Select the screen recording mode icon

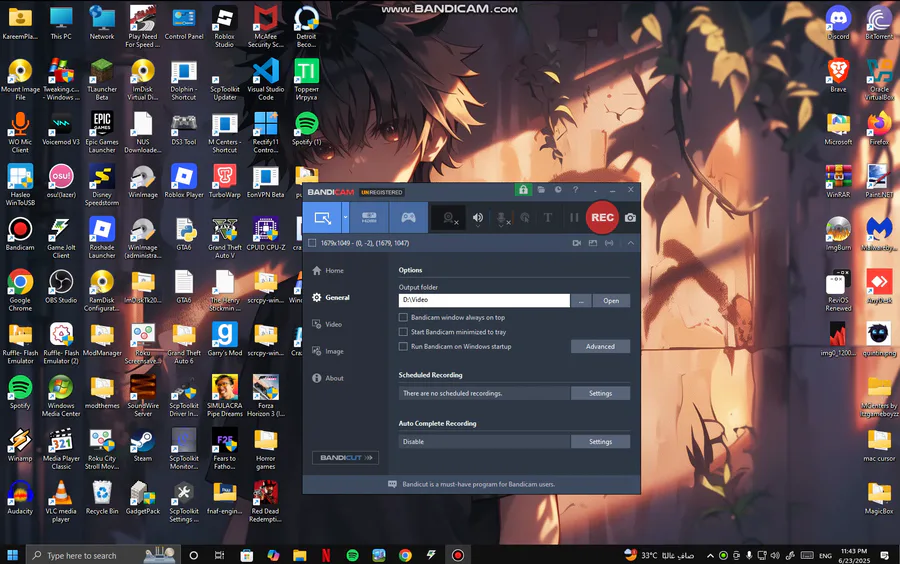(323, 217)
